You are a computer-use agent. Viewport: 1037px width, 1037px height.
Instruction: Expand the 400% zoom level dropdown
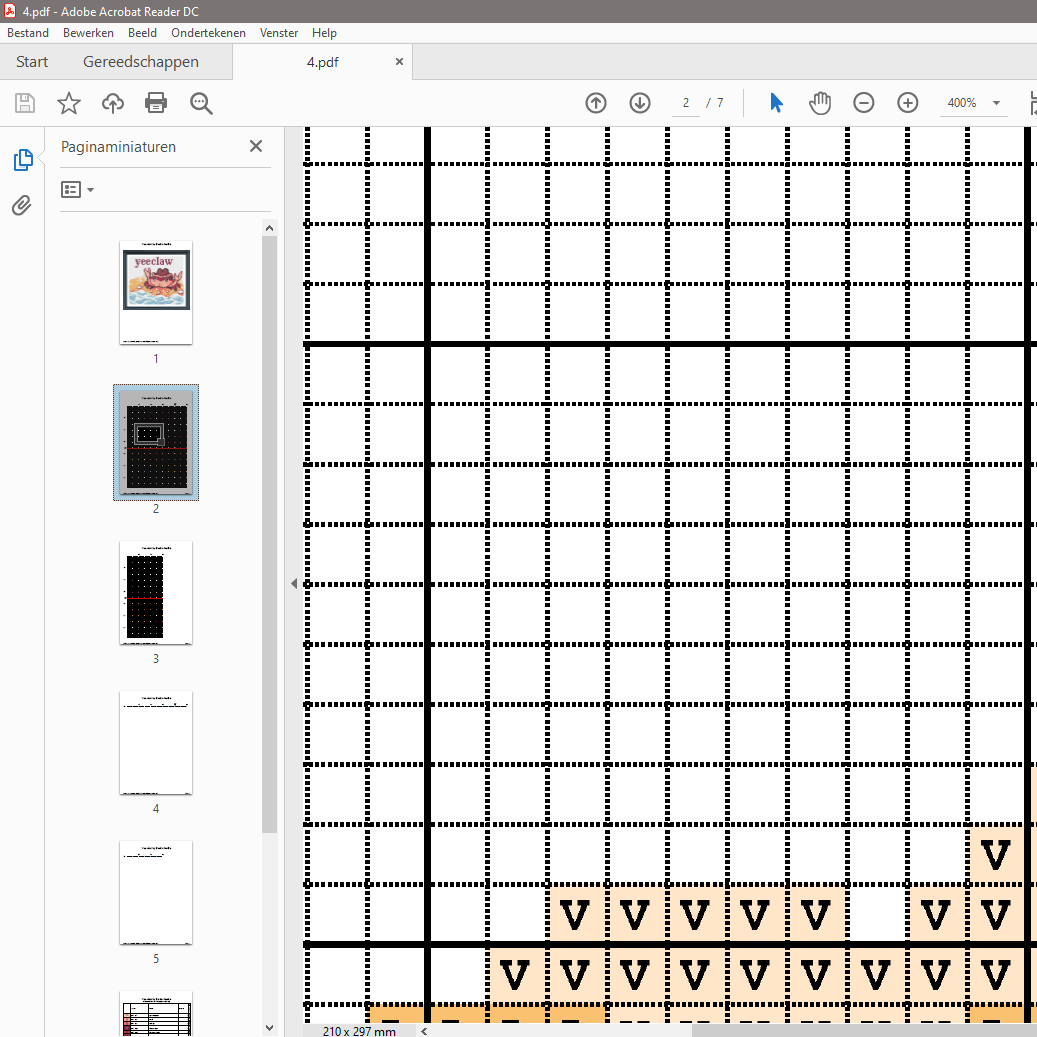[x=996, y=103]
